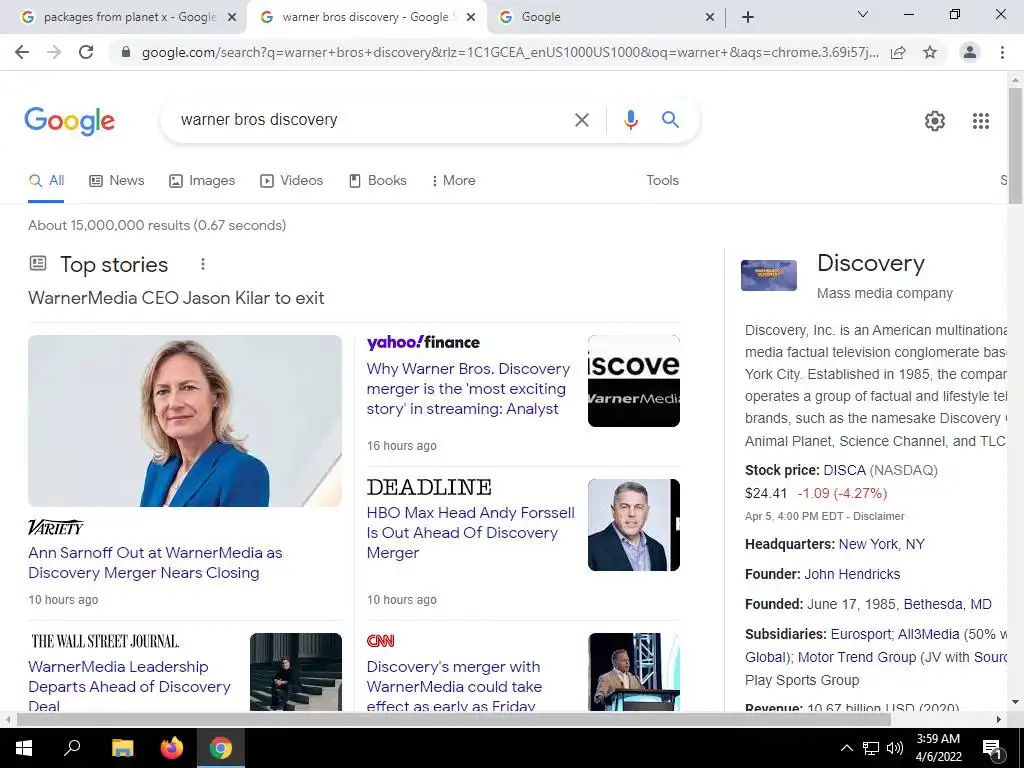This screenshot has width=1024, height=768.
Task: Click the vertical scrollbar thumb
Action: [x=1015, y=145]
